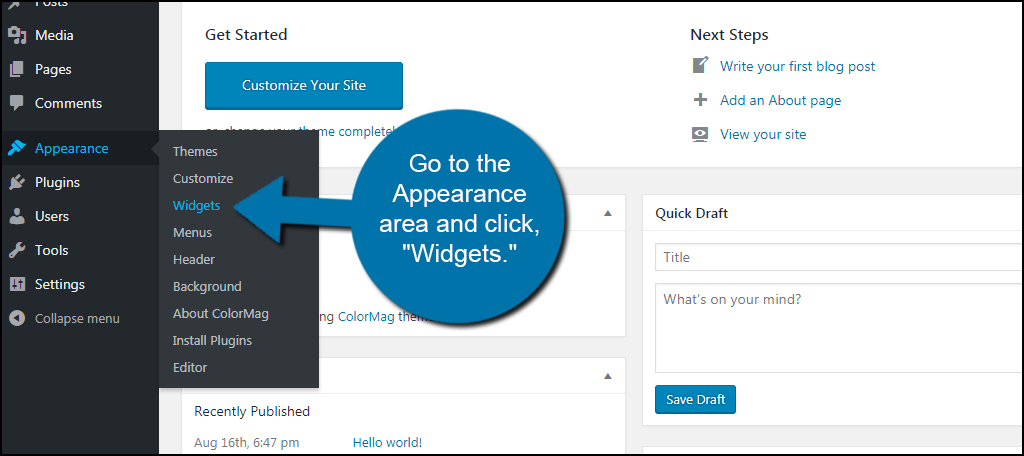Toggle the Activity panel collapse arrow
The image size is (1024, 456).
[607, 376]
